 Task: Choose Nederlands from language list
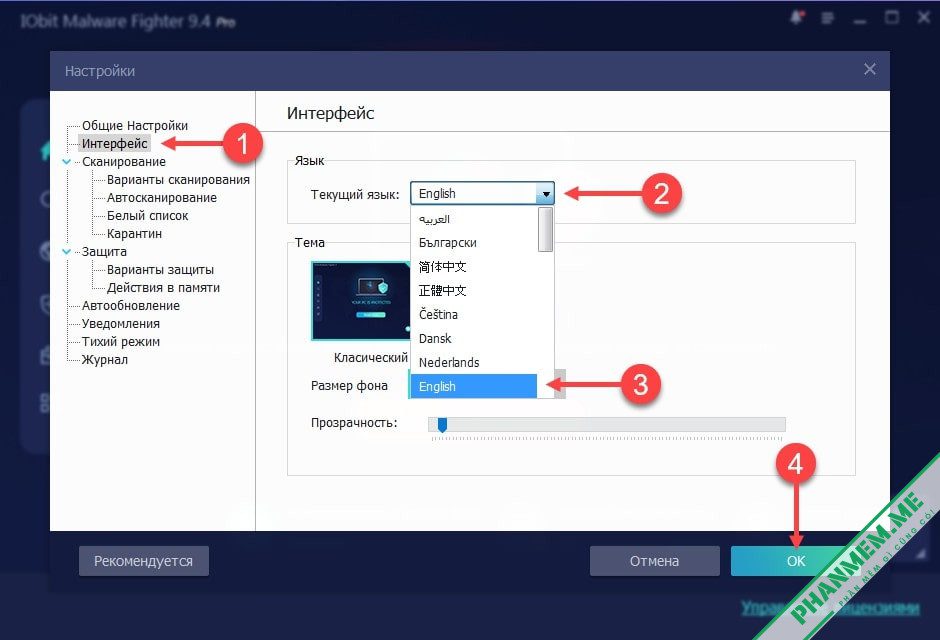[474, 363]
